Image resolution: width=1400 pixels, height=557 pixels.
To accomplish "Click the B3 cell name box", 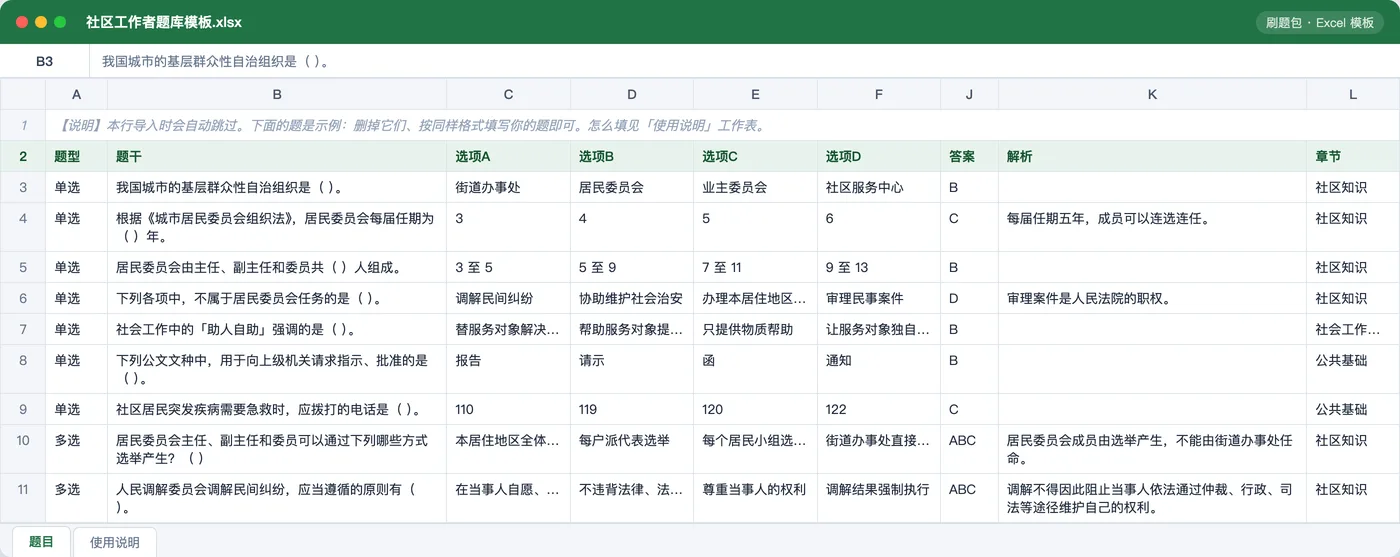I will tap(45, 61).
